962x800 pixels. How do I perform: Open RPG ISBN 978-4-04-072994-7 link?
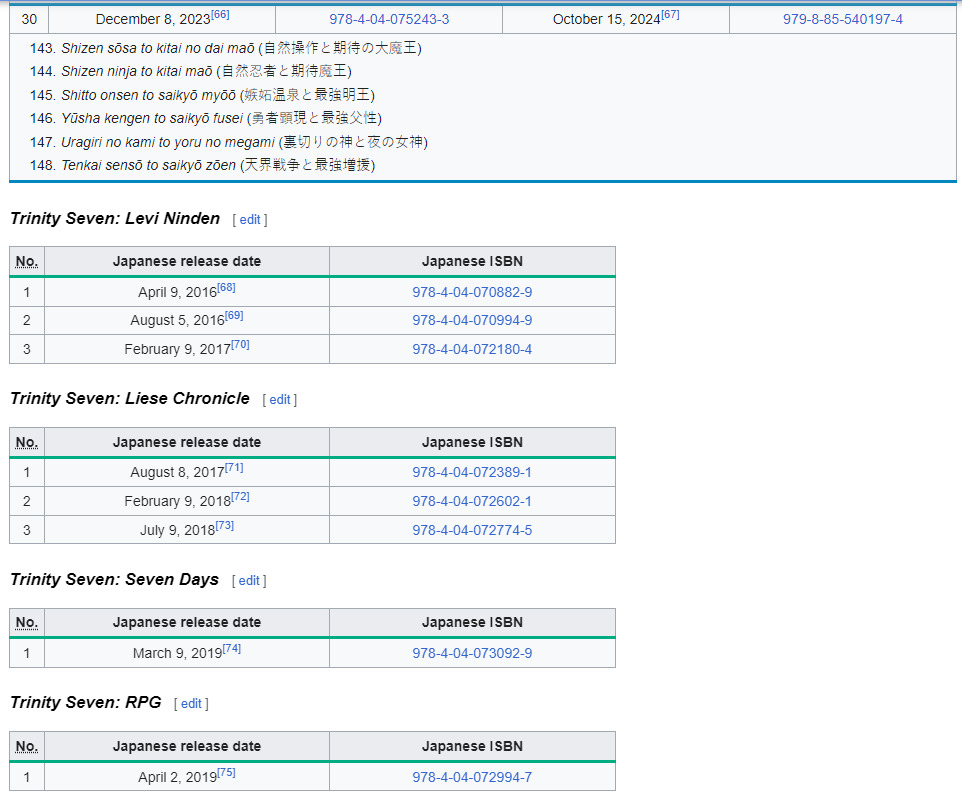[472, 776]
